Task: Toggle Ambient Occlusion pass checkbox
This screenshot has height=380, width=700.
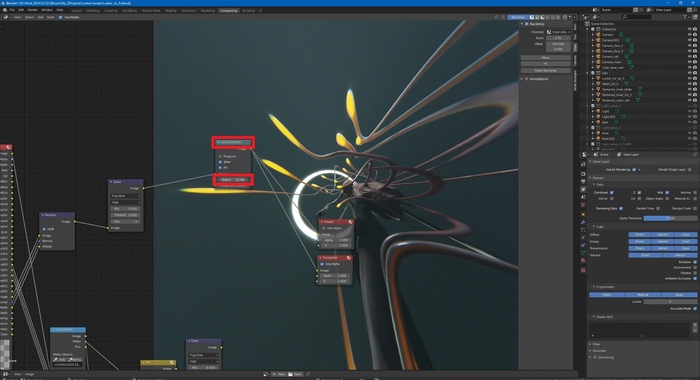Action: point(695,278)
